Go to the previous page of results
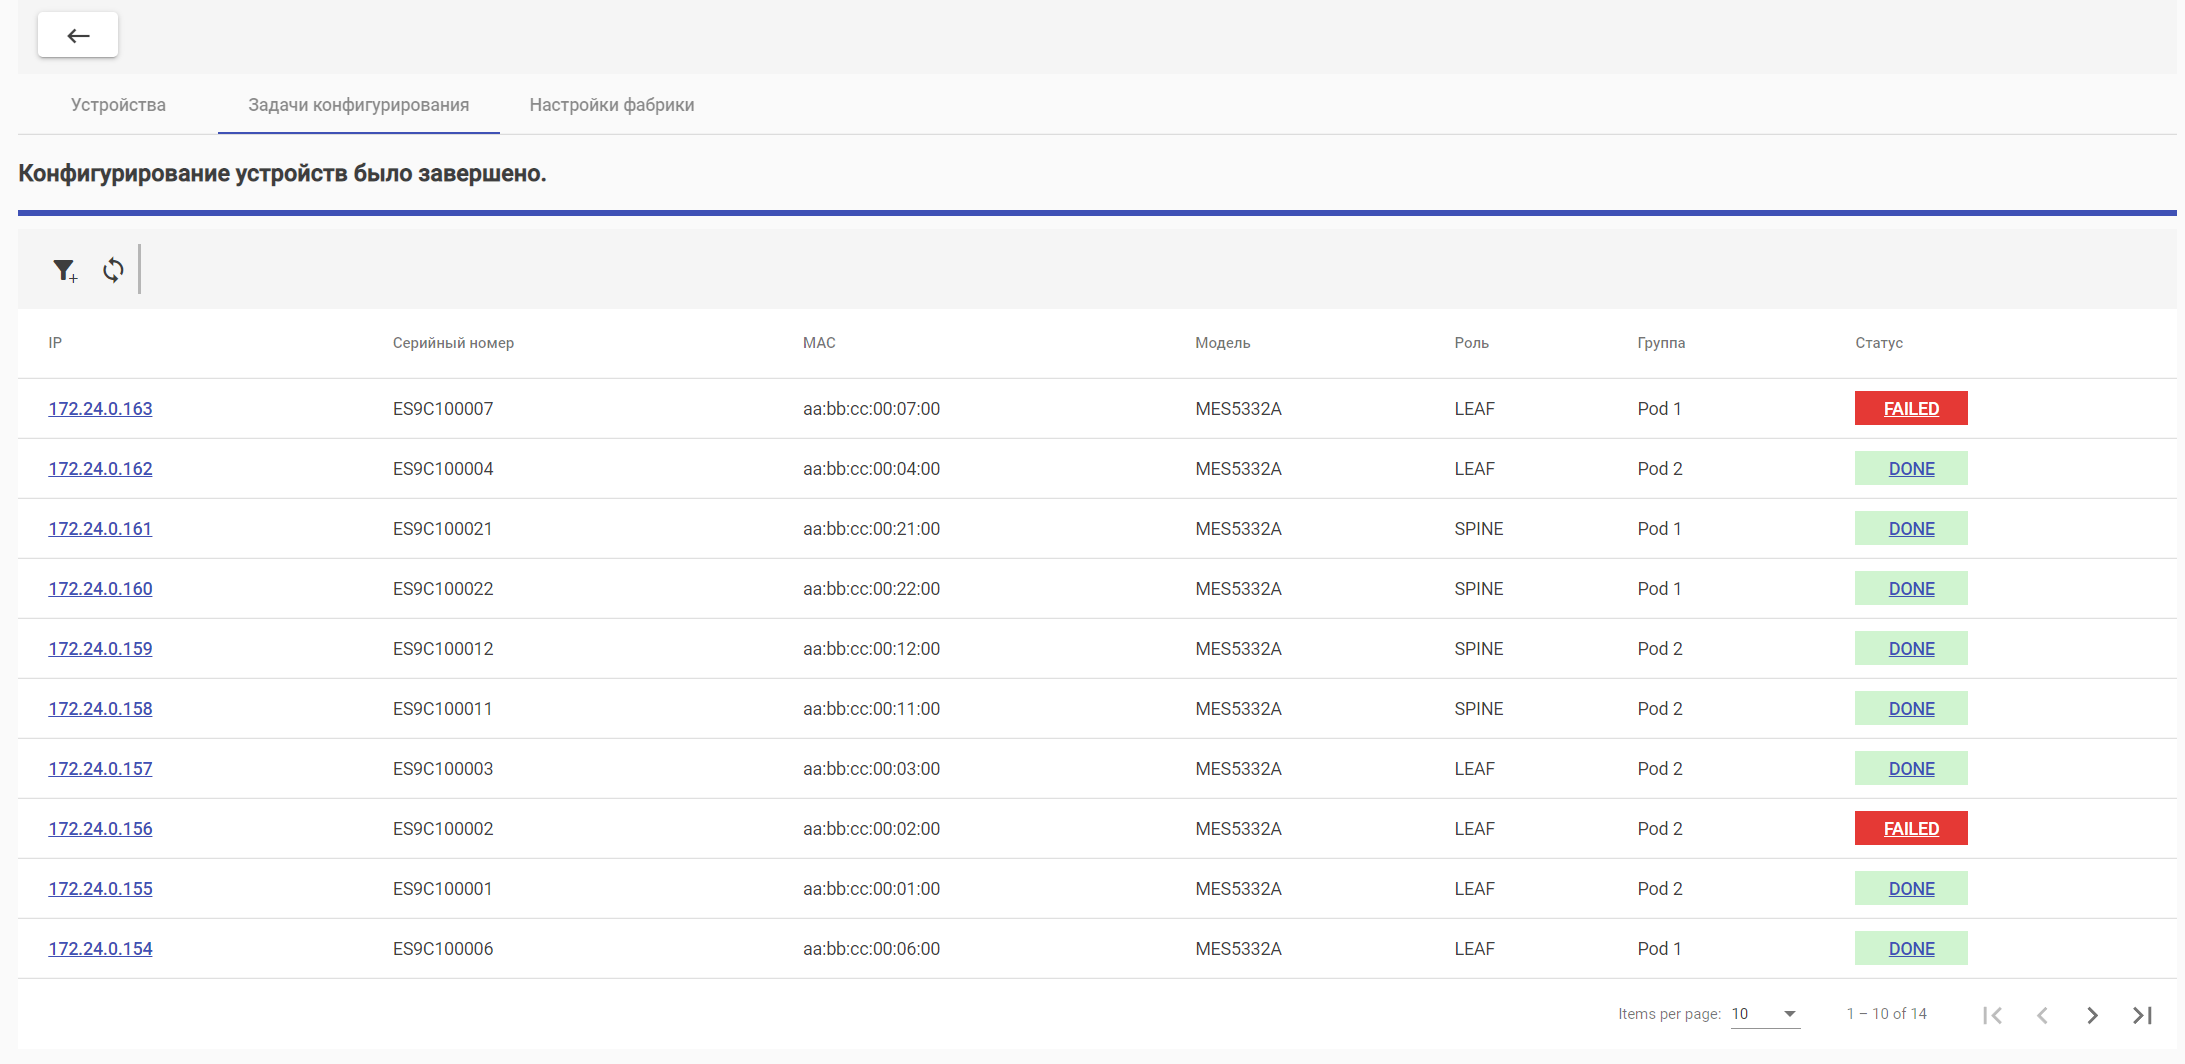This screenshot has height=1064, width=2185. [x=2042, y=1015]
